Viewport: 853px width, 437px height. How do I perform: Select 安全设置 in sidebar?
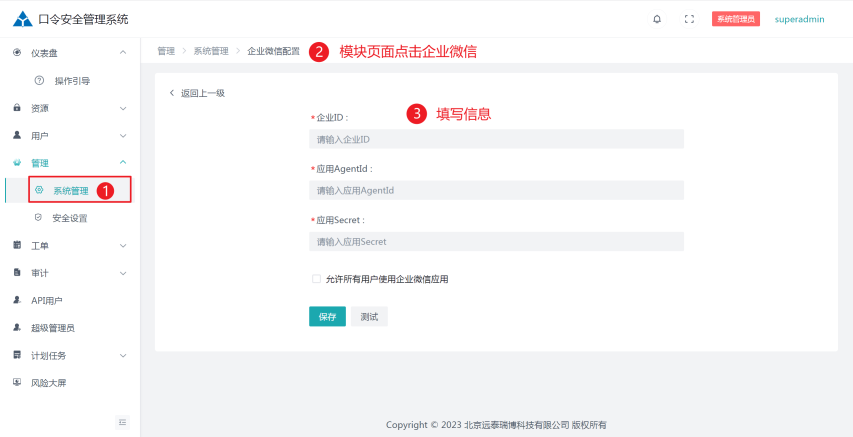(69, 217)
